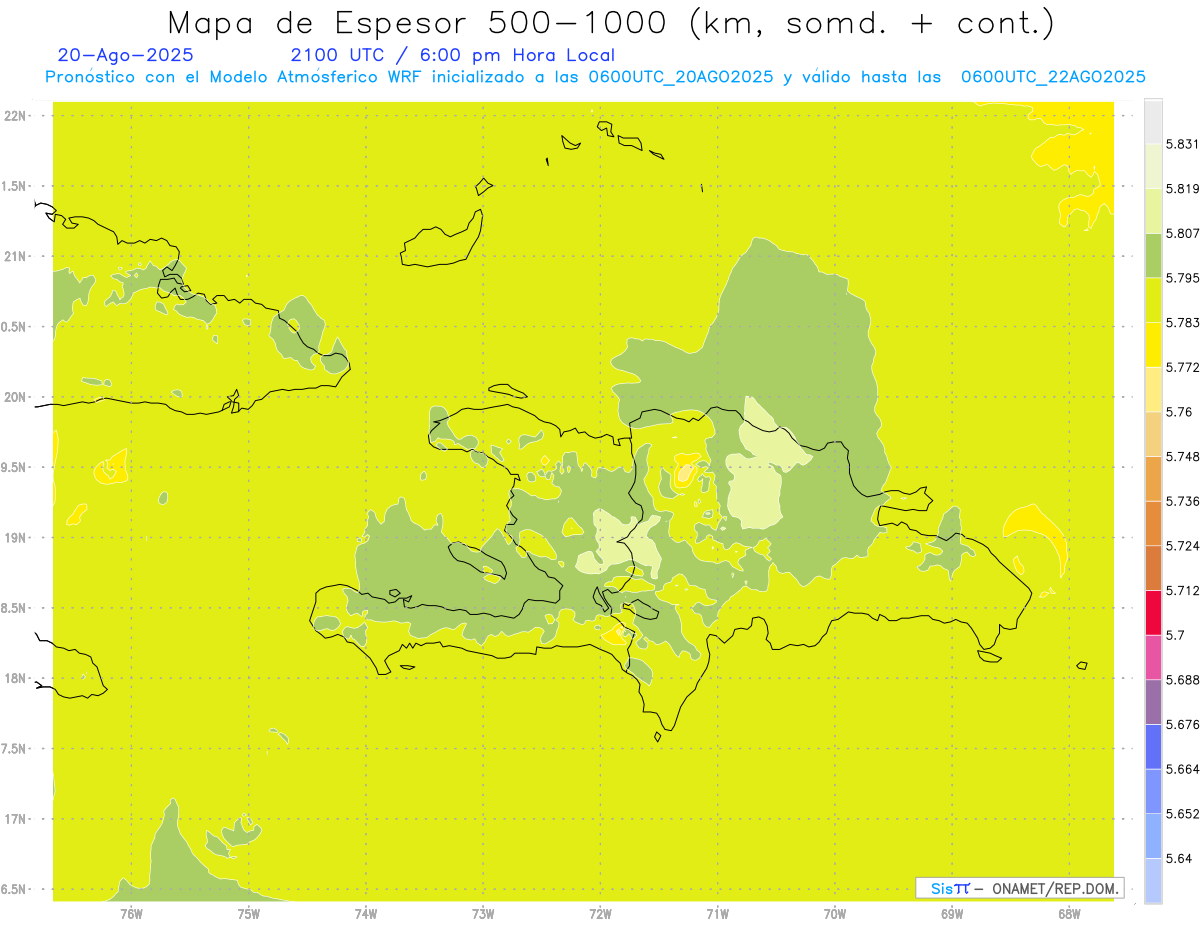Pick the red swatch between 5.7 and 5.712
The width and height of the screenshot is (1200, 927).
pyautogui.click(x=1153, y=612)
